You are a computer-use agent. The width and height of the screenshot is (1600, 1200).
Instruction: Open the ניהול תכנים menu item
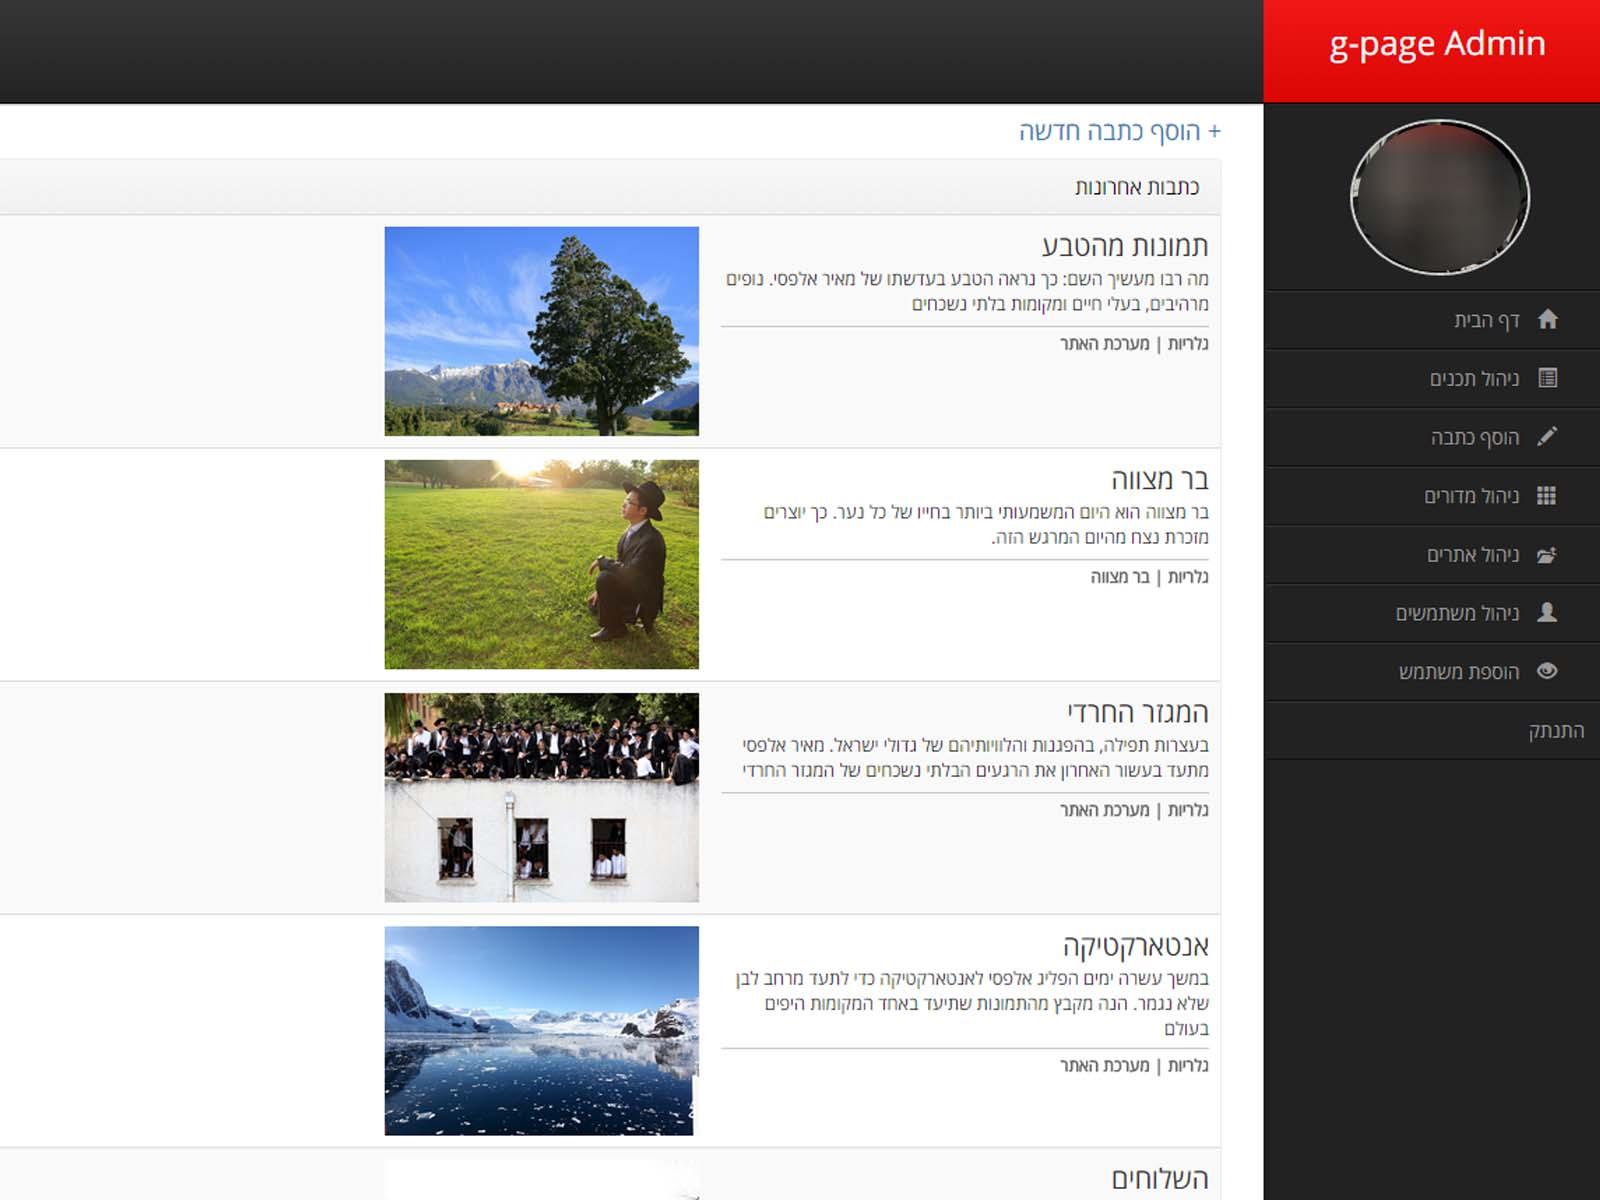click(x=1432, y=379)
